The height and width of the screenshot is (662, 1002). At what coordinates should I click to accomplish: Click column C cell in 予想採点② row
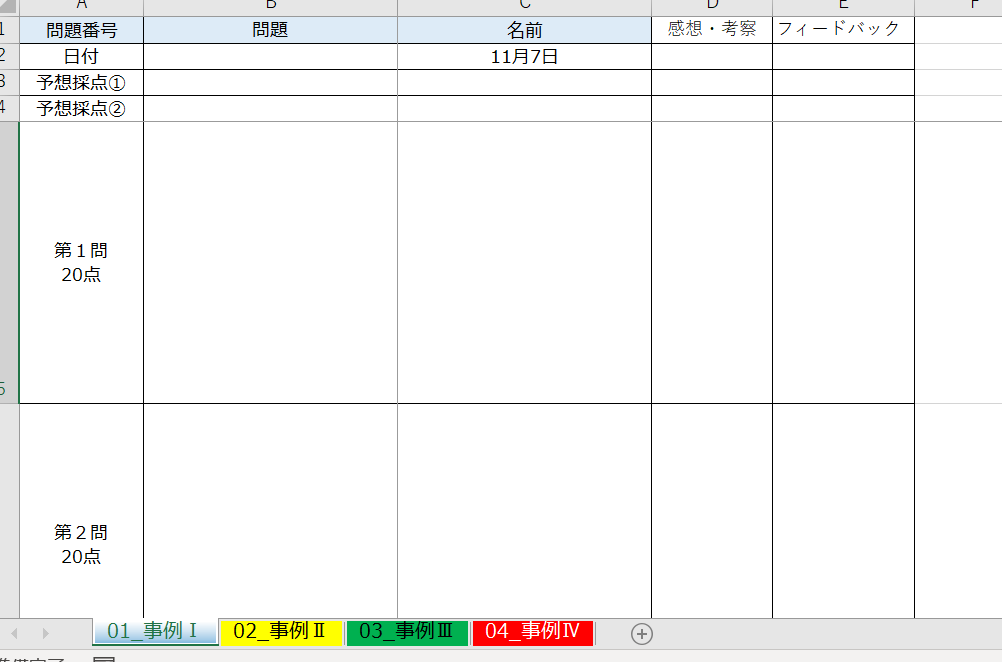[x=524, y=109]
